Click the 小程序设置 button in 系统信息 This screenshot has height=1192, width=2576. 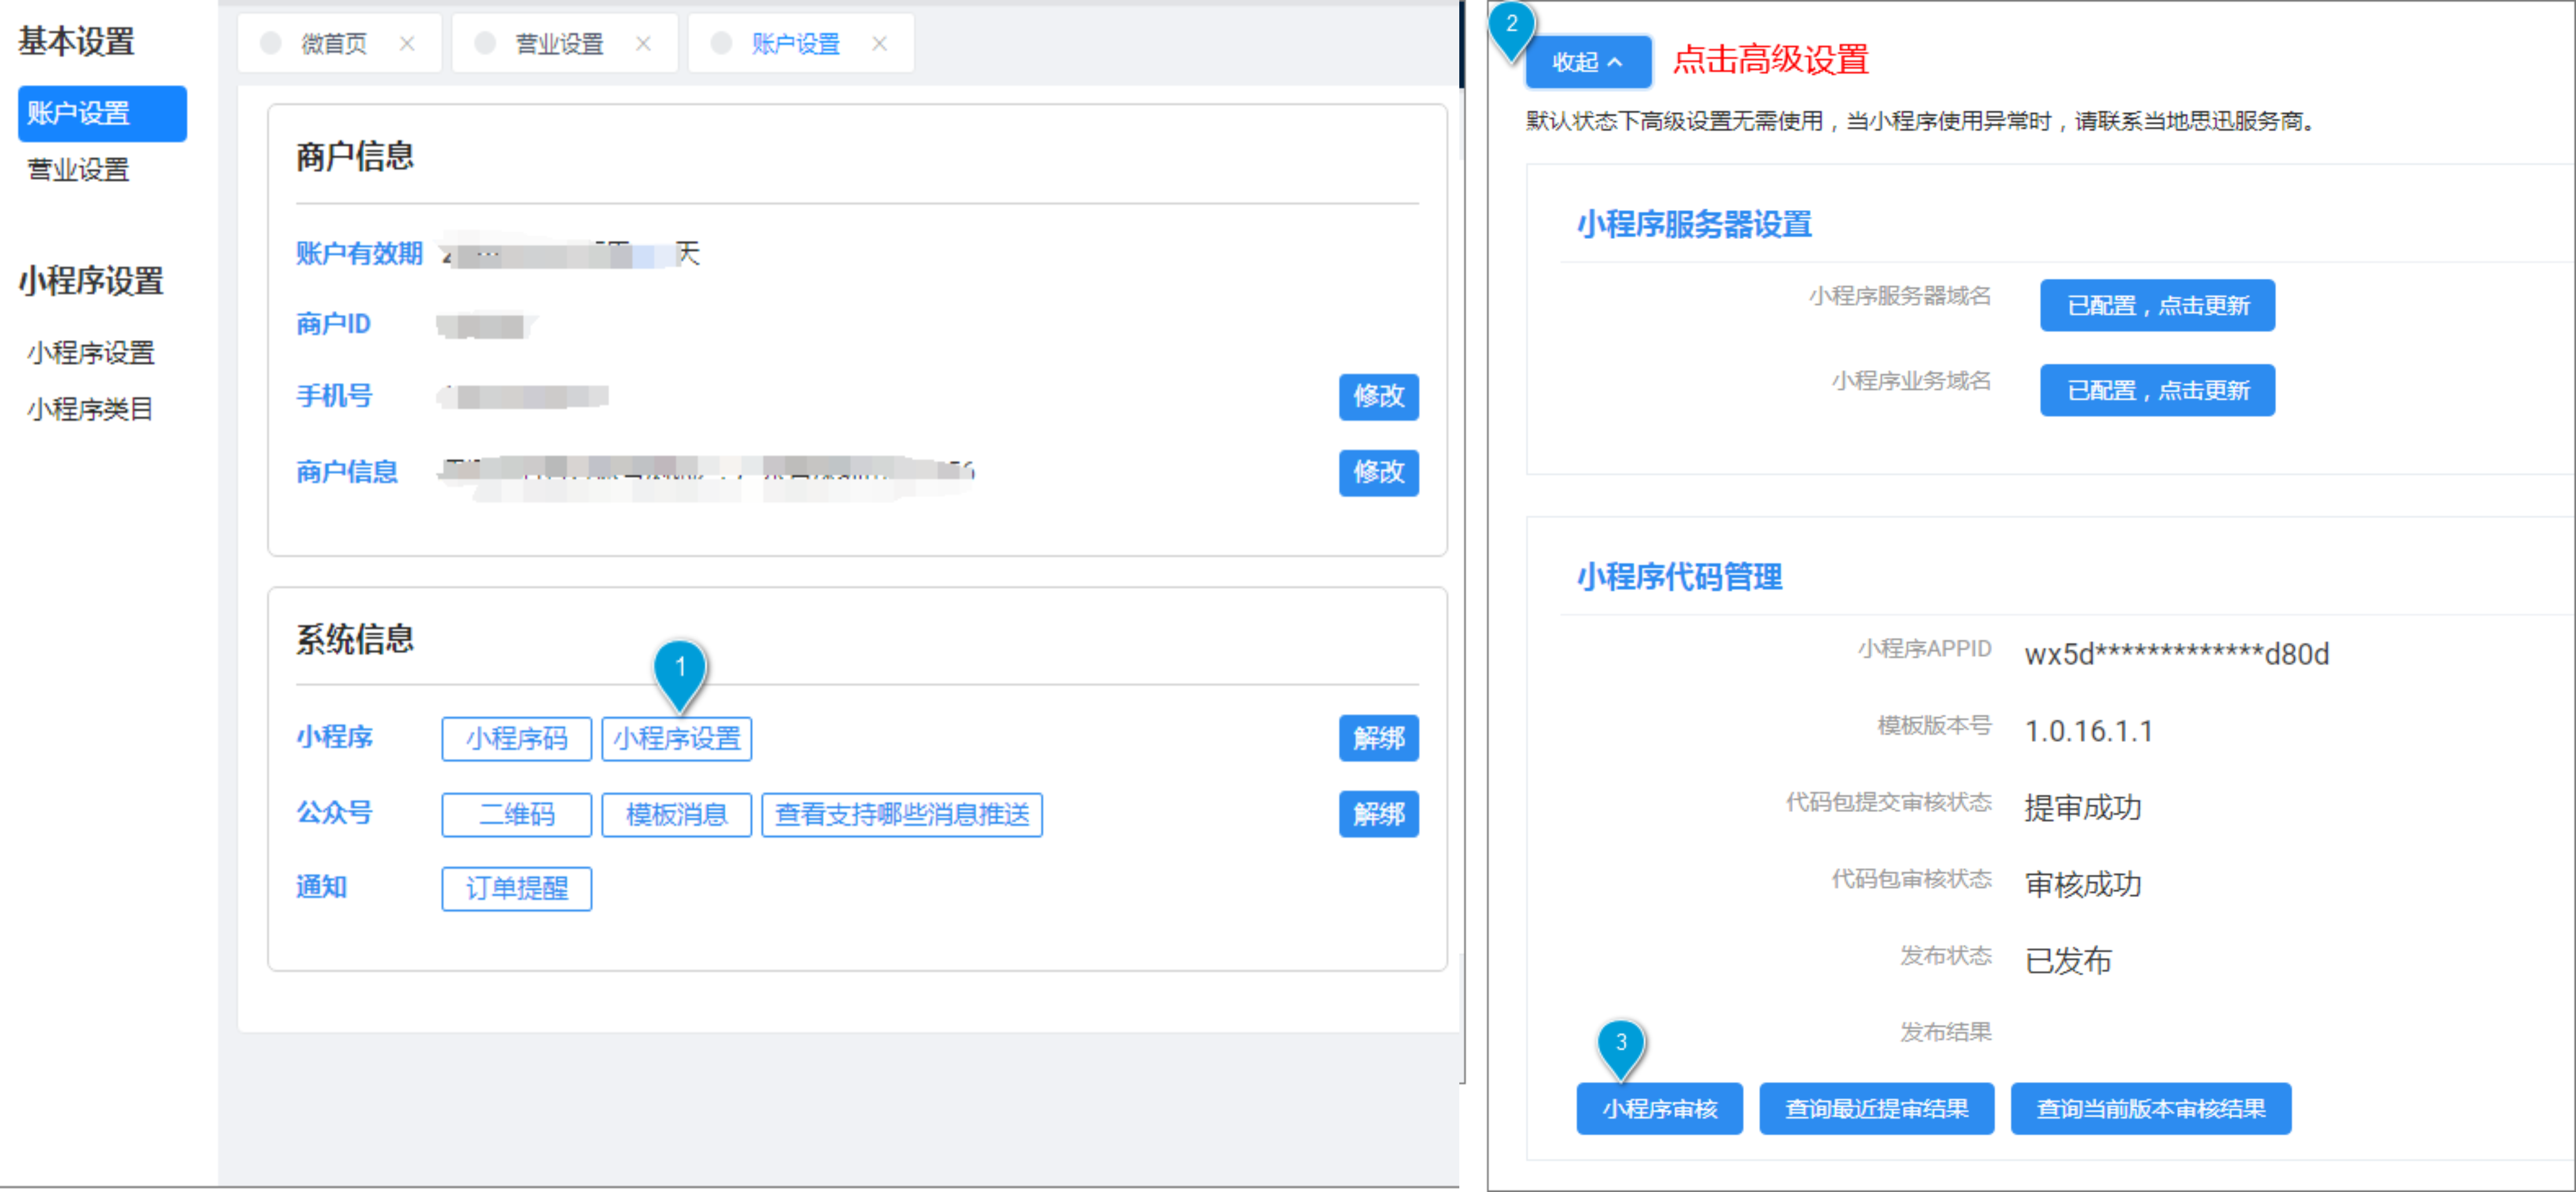676,739
